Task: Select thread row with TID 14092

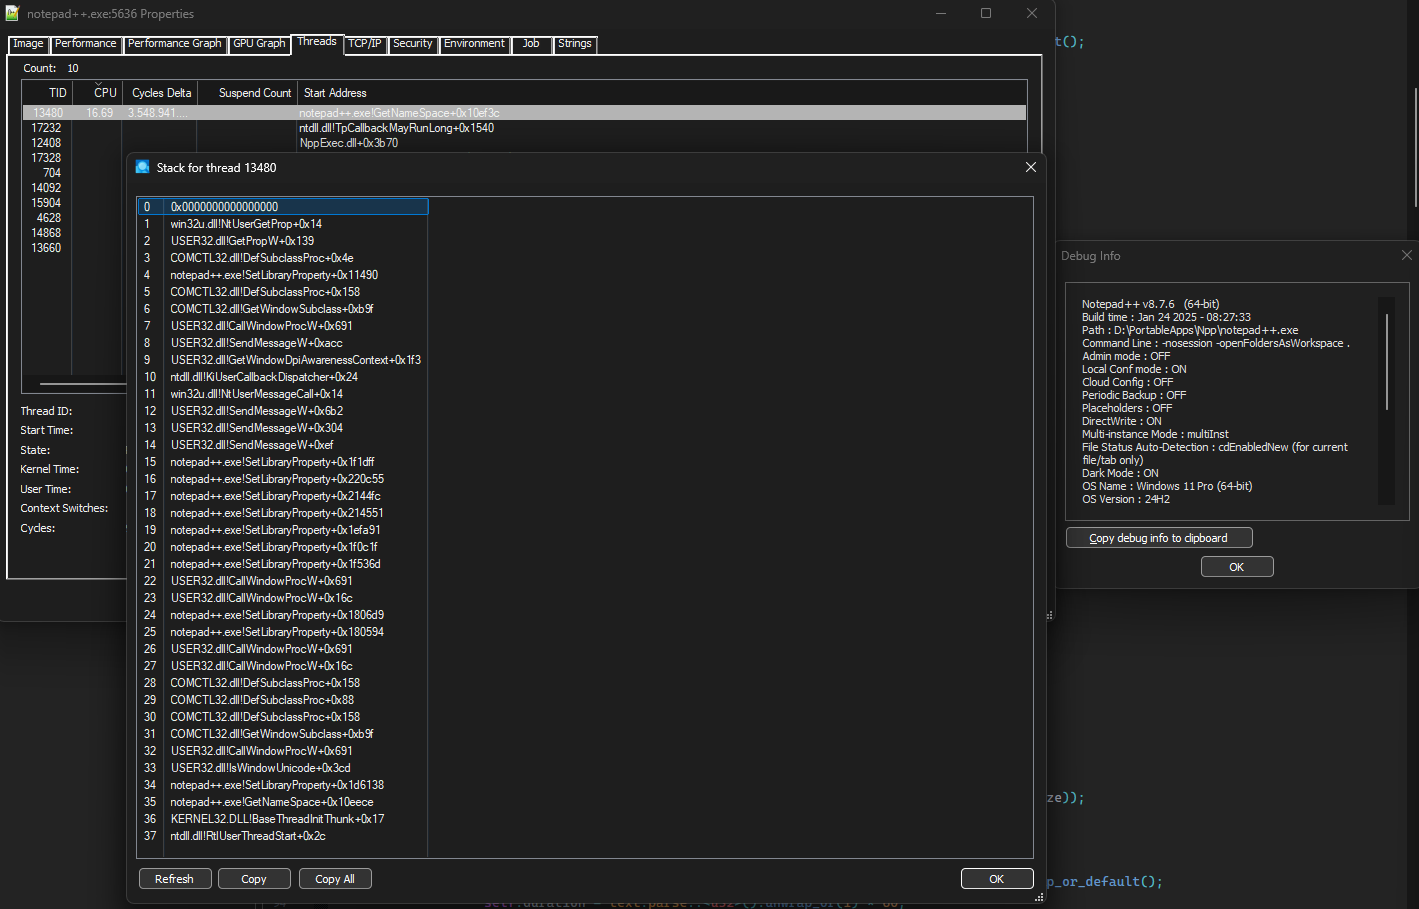Action: 46,188
